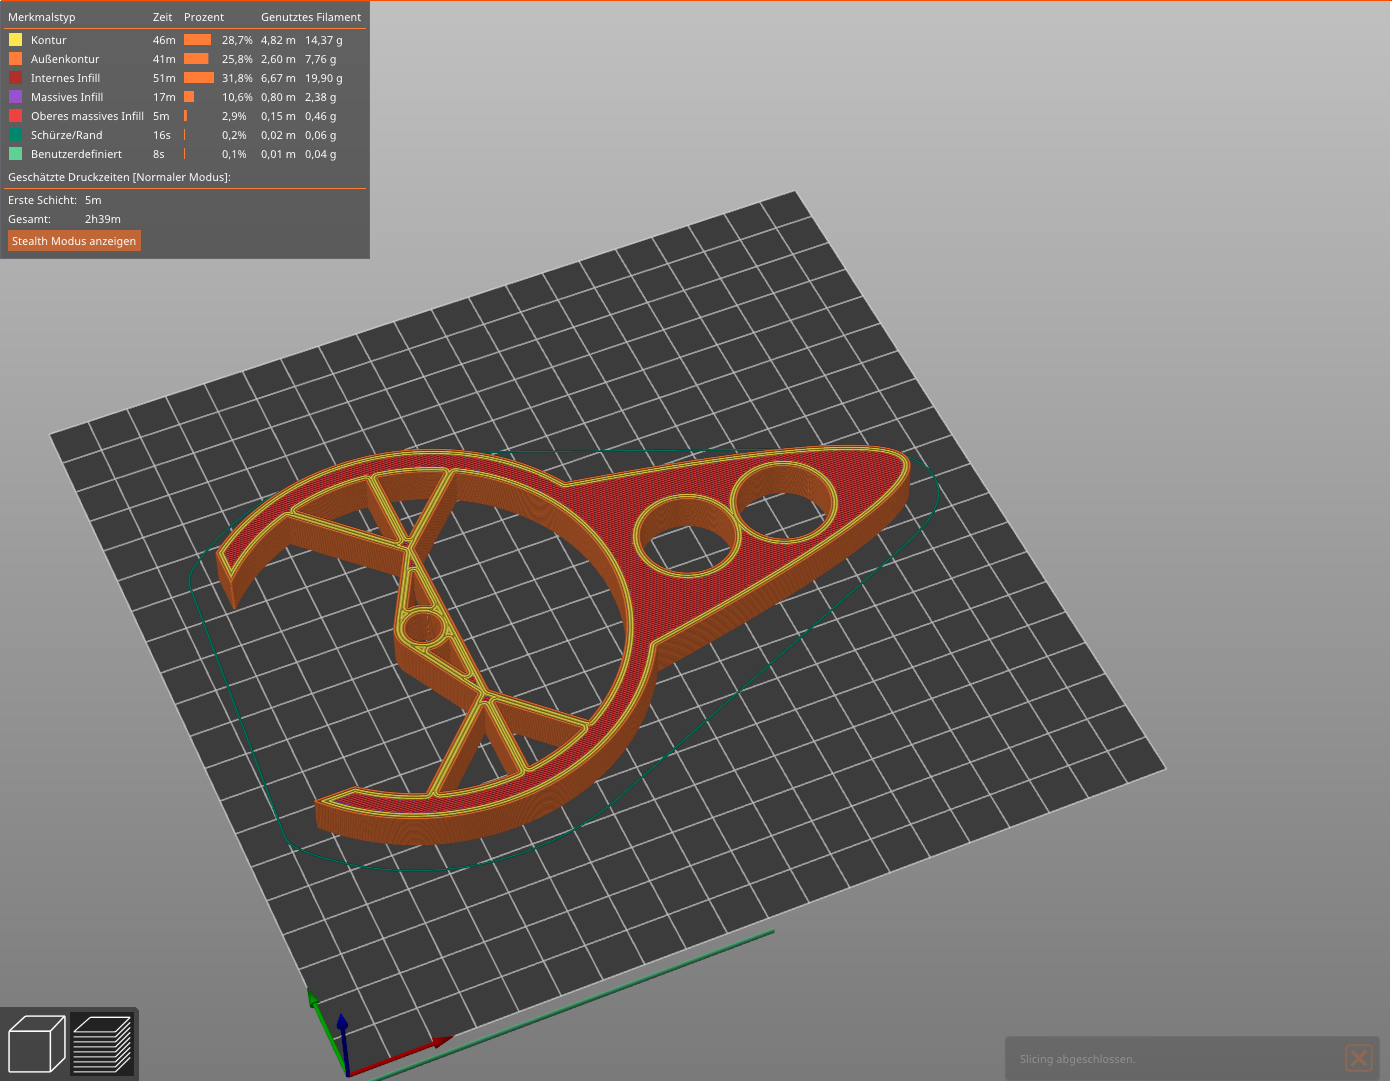Toggle Massives Infill purple swatch
Screen dimensions: 1392x1082
coord(15,97)
